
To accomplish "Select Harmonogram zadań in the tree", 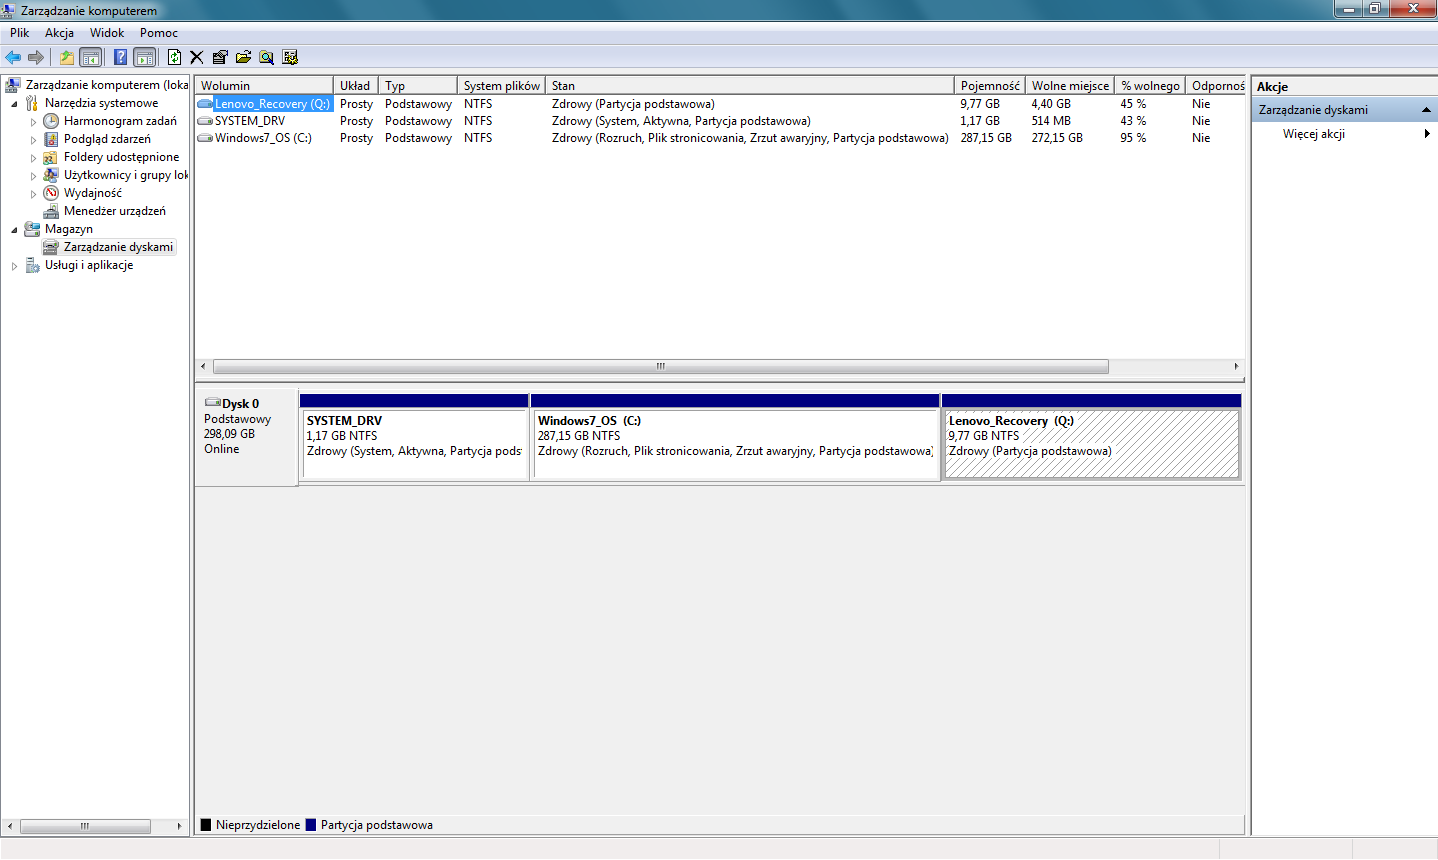I will point(120,121).
